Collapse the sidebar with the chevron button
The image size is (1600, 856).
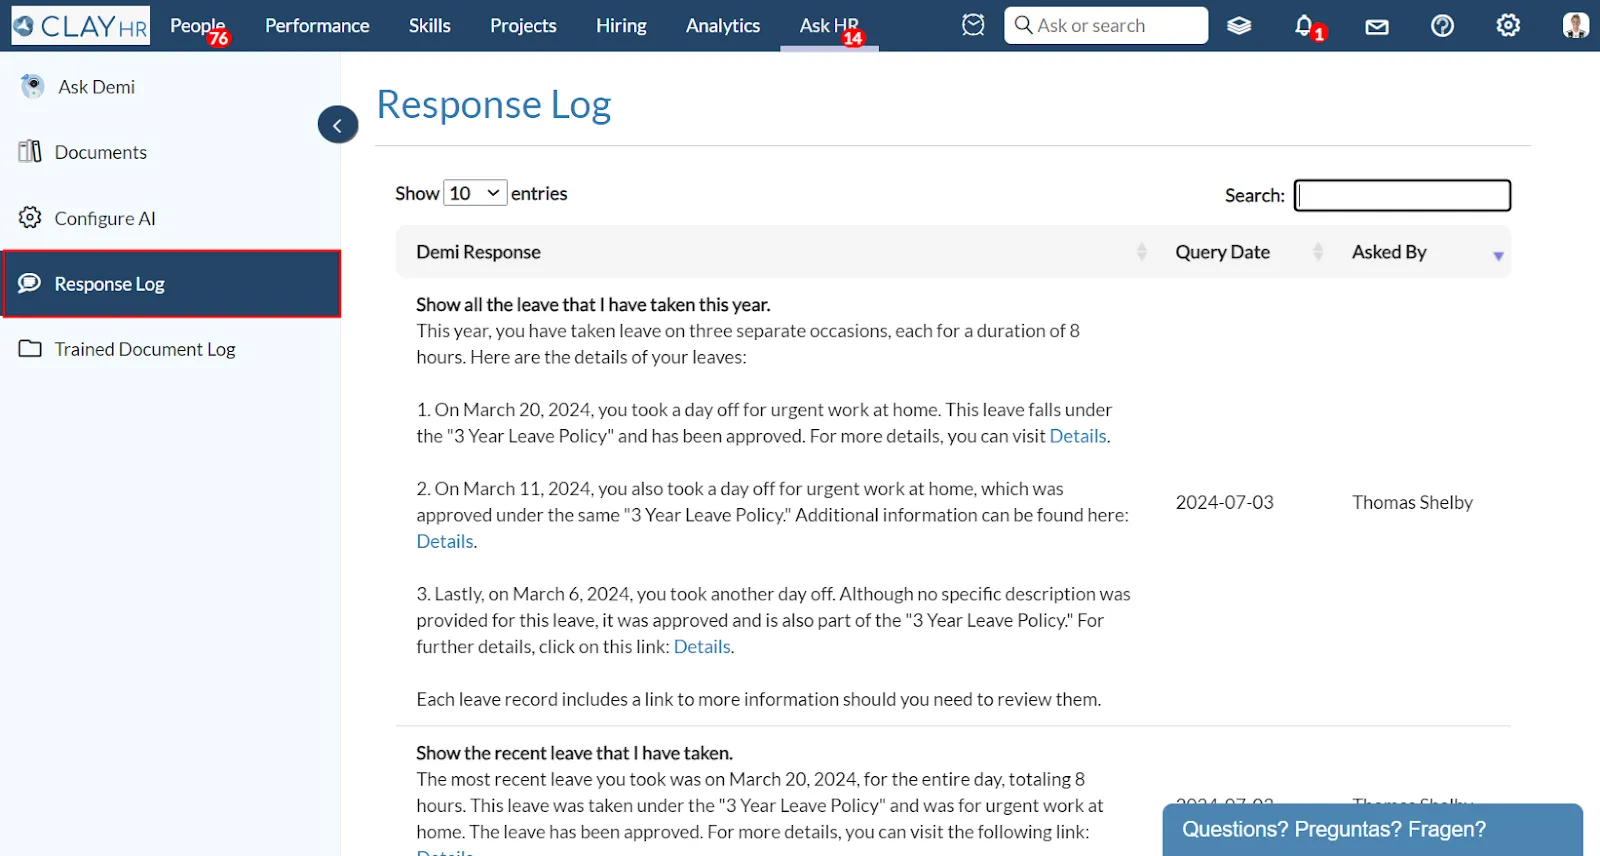[x=338, y=125]
